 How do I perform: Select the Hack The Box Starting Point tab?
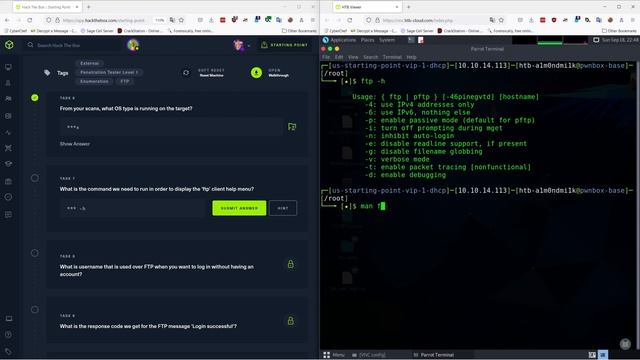pos(46,7)
